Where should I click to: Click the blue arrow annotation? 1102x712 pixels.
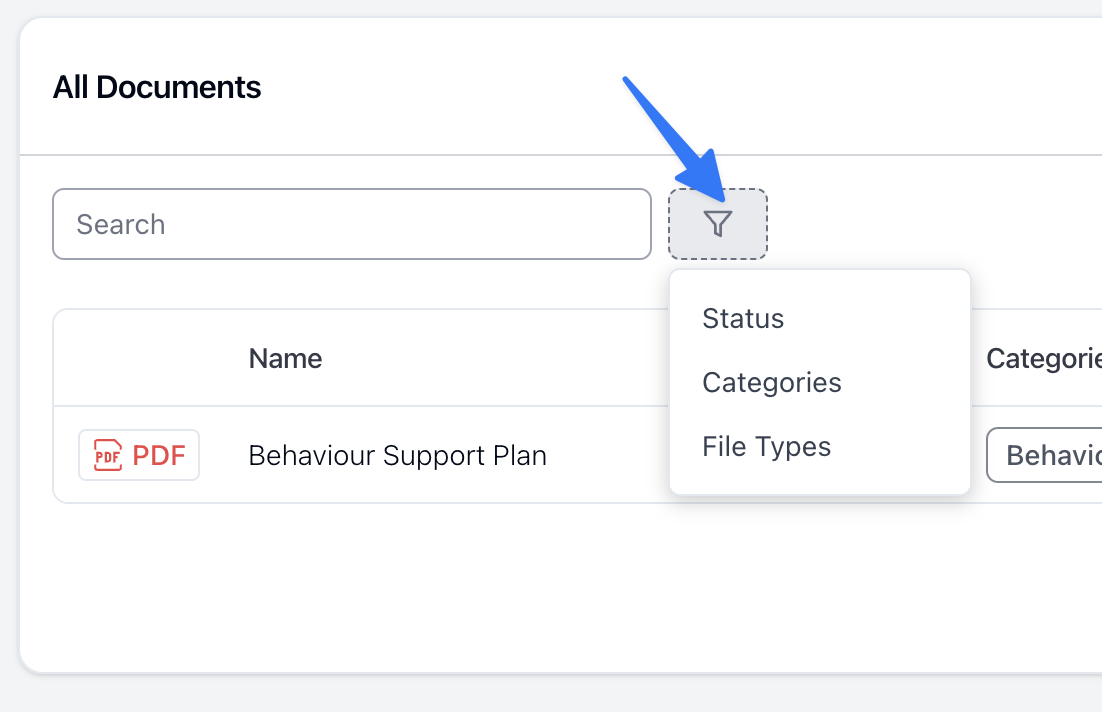[x=675, y=139]
